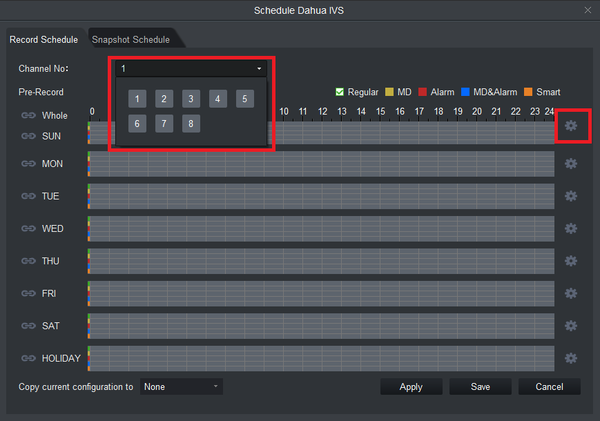The image size is (600, 421).
Task: Select the orange Smart record type swatch
Action: [528, 92]
